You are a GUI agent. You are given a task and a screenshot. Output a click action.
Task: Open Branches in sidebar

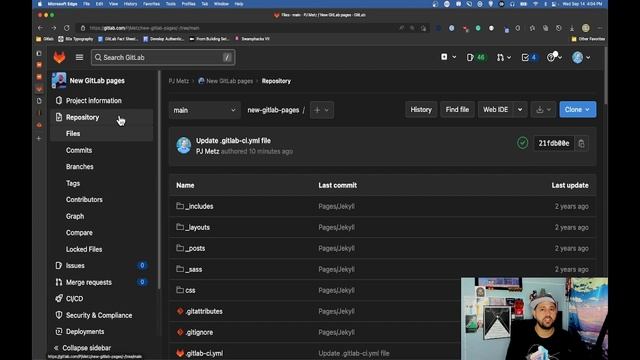pos(80,167)
